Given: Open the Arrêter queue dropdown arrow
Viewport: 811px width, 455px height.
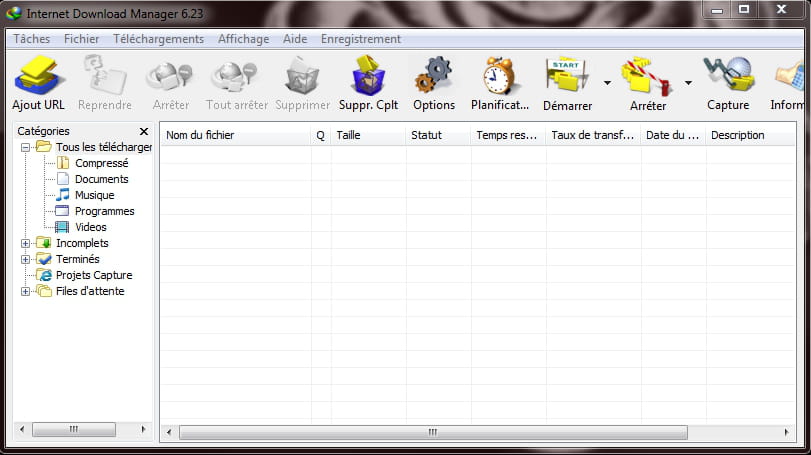Looking at the screenshot, I should pos(688,83).
